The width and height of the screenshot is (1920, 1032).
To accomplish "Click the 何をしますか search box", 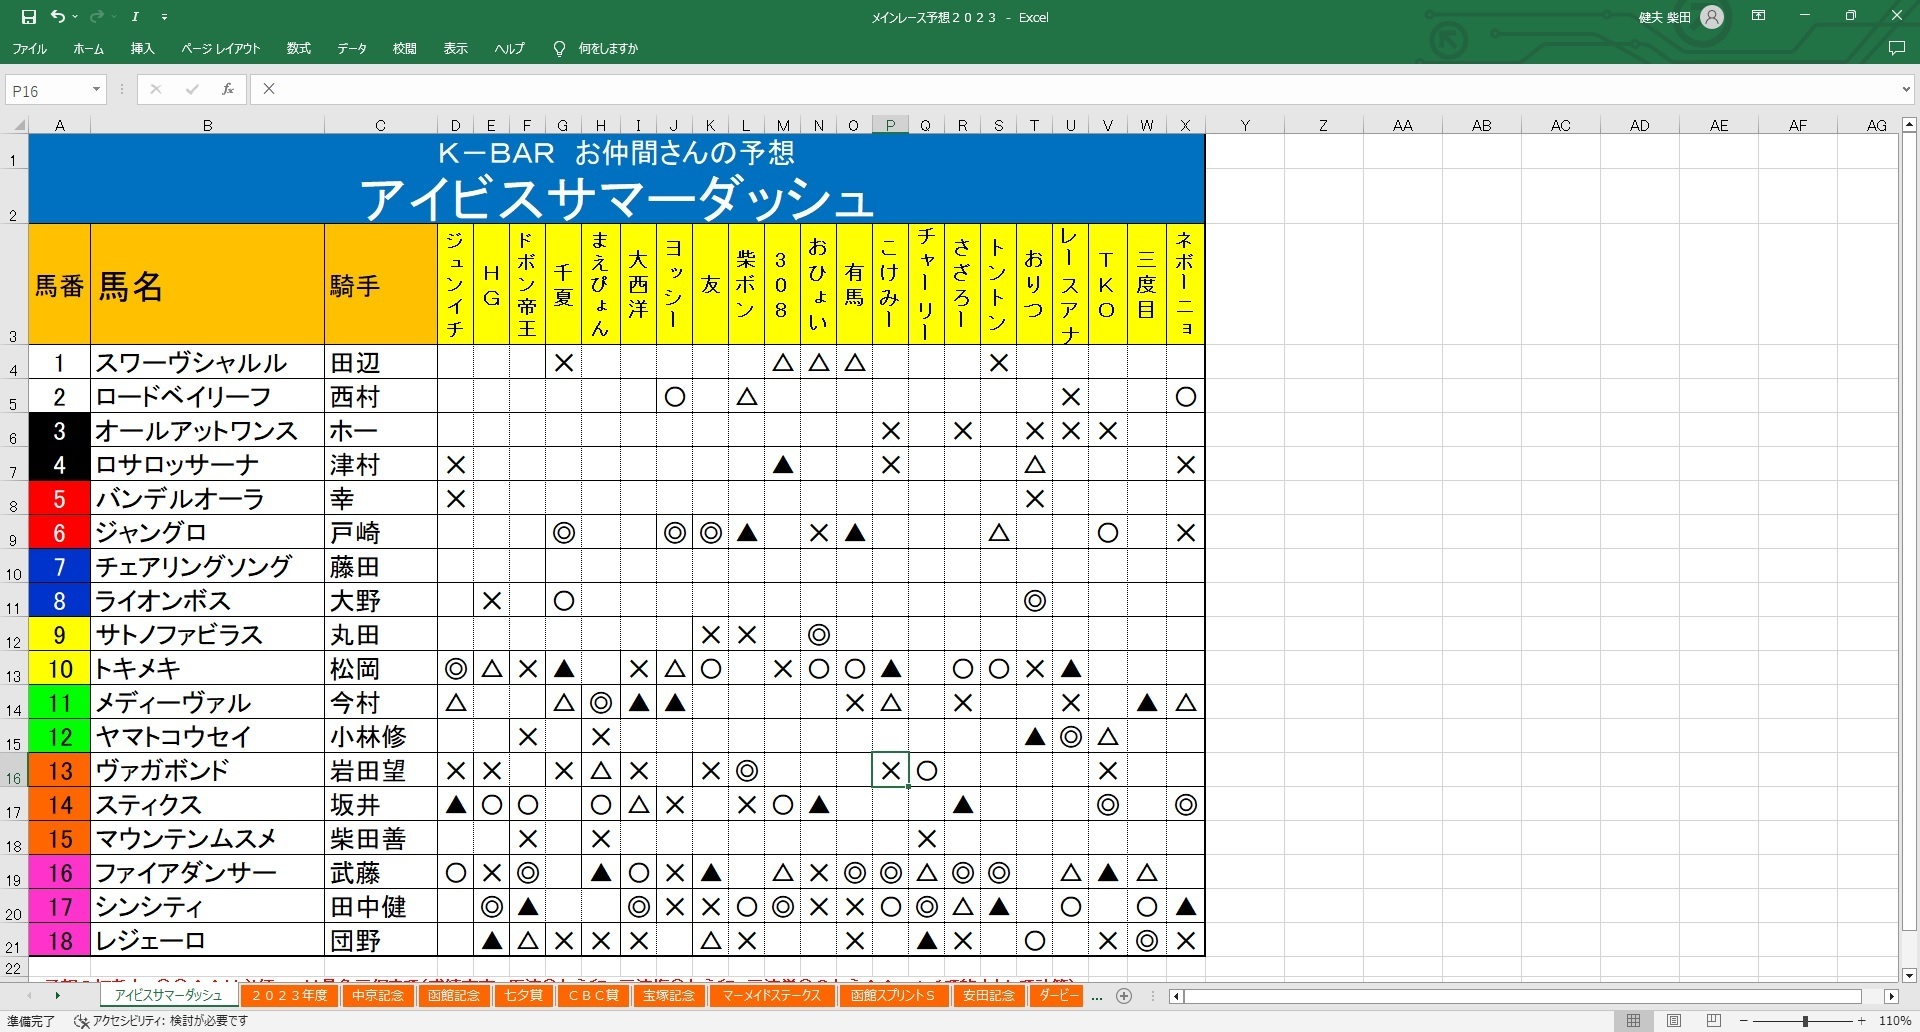I will pyautogui.click(x=608, y=48).
